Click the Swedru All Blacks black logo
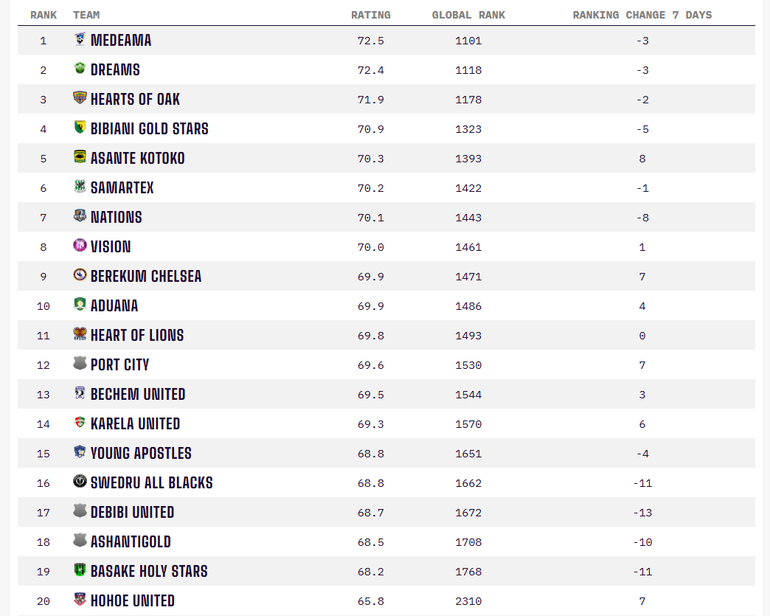 coord(80,481)
